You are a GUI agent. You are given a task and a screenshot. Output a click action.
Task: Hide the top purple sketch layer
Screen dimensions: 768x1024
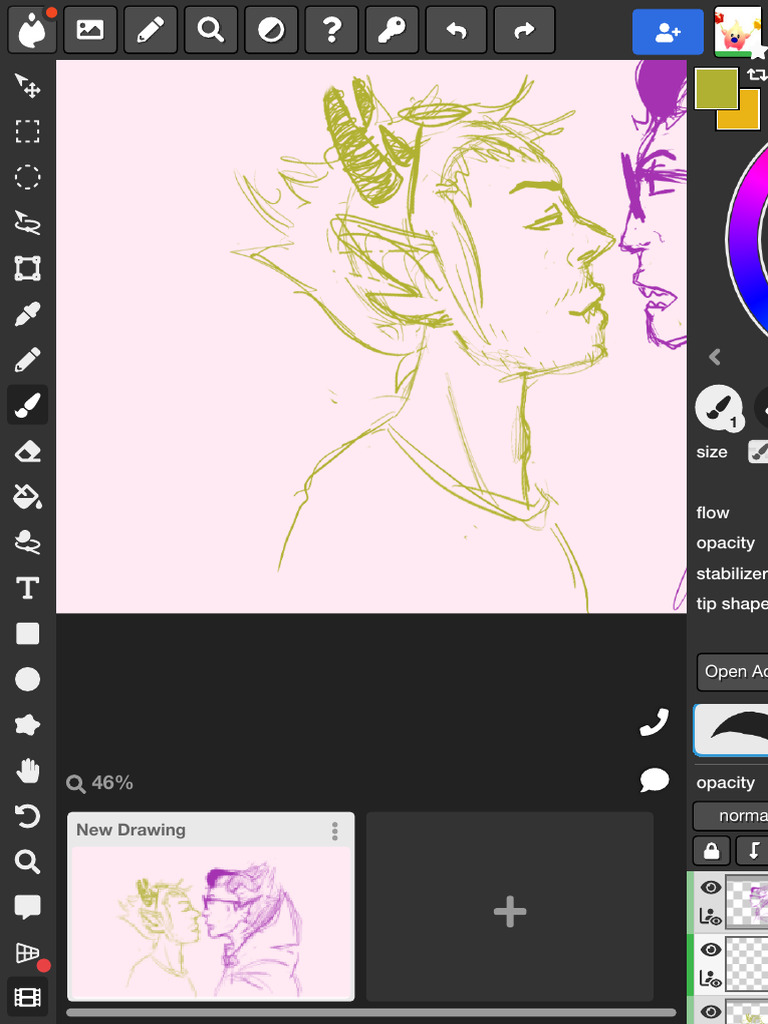click(710, 887)
